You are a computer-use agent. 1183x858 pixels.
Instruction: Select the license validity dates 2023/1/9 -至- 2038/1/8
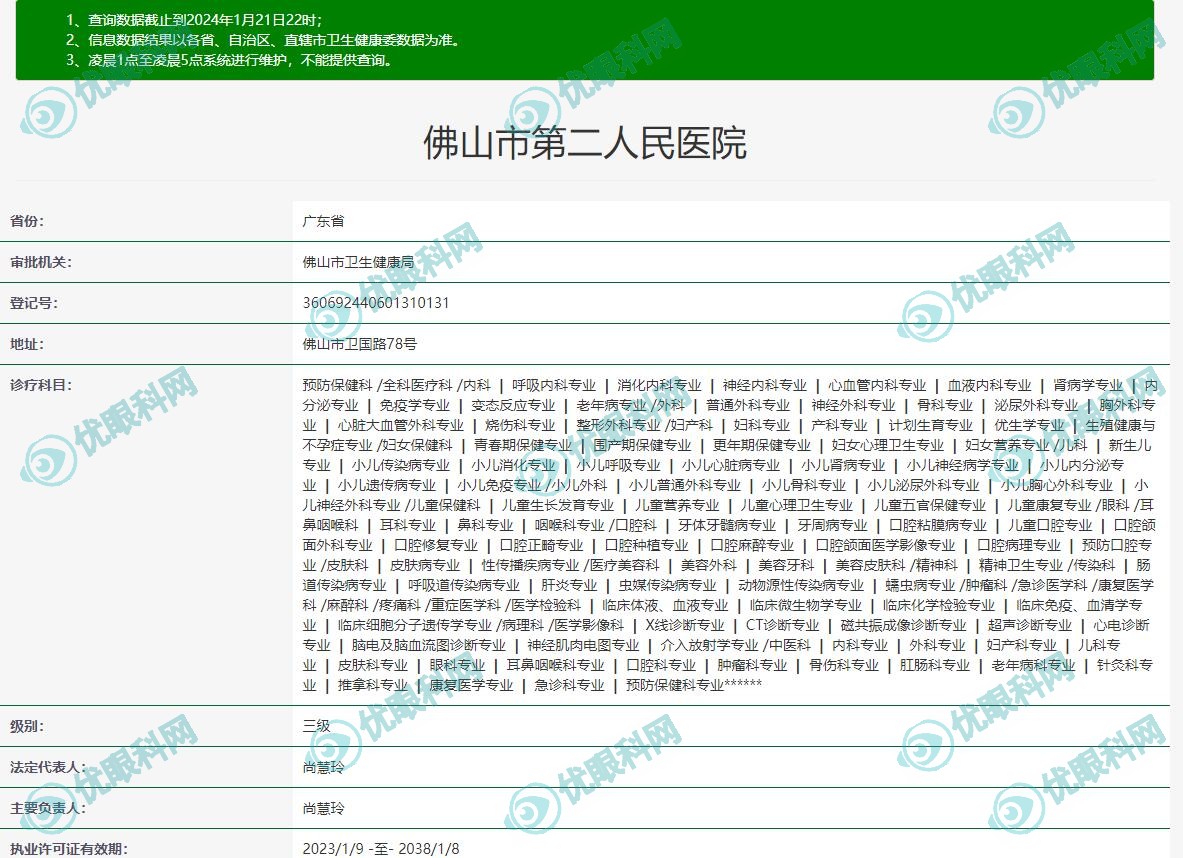tap(381, 848)
